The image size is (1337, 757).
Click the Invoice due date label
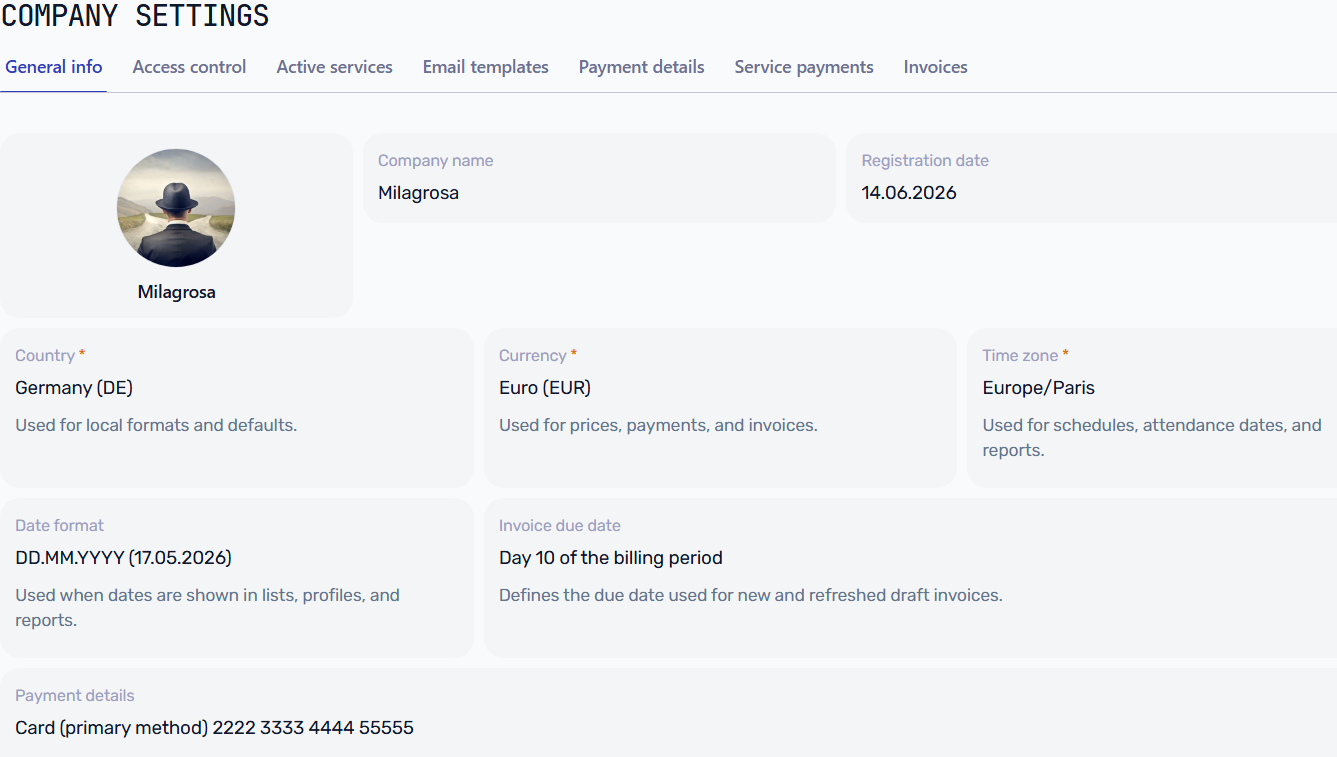[x=560, y=526]
